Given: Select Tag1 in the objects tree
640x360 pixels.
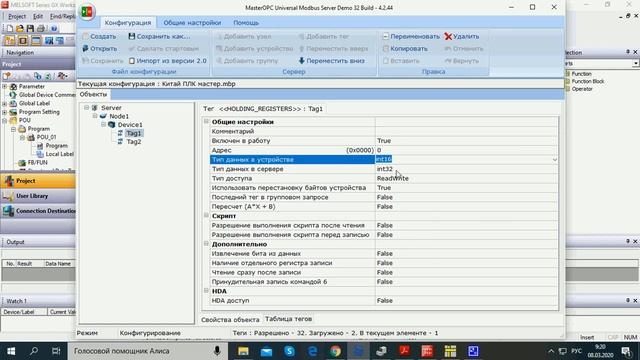Looking at the screenshot, I should click(x=133, y=133).
